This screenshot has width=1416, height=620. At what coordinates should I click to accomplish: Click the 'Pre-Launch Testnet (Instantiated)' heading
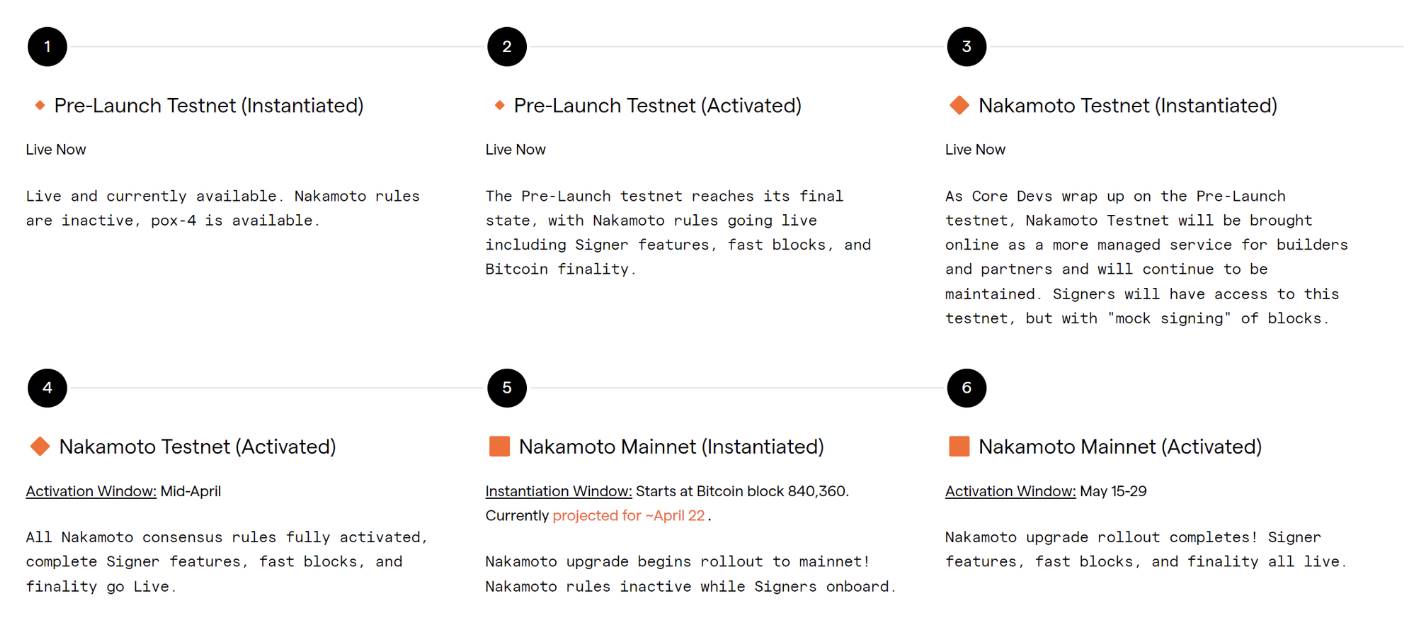coord(208,105)
